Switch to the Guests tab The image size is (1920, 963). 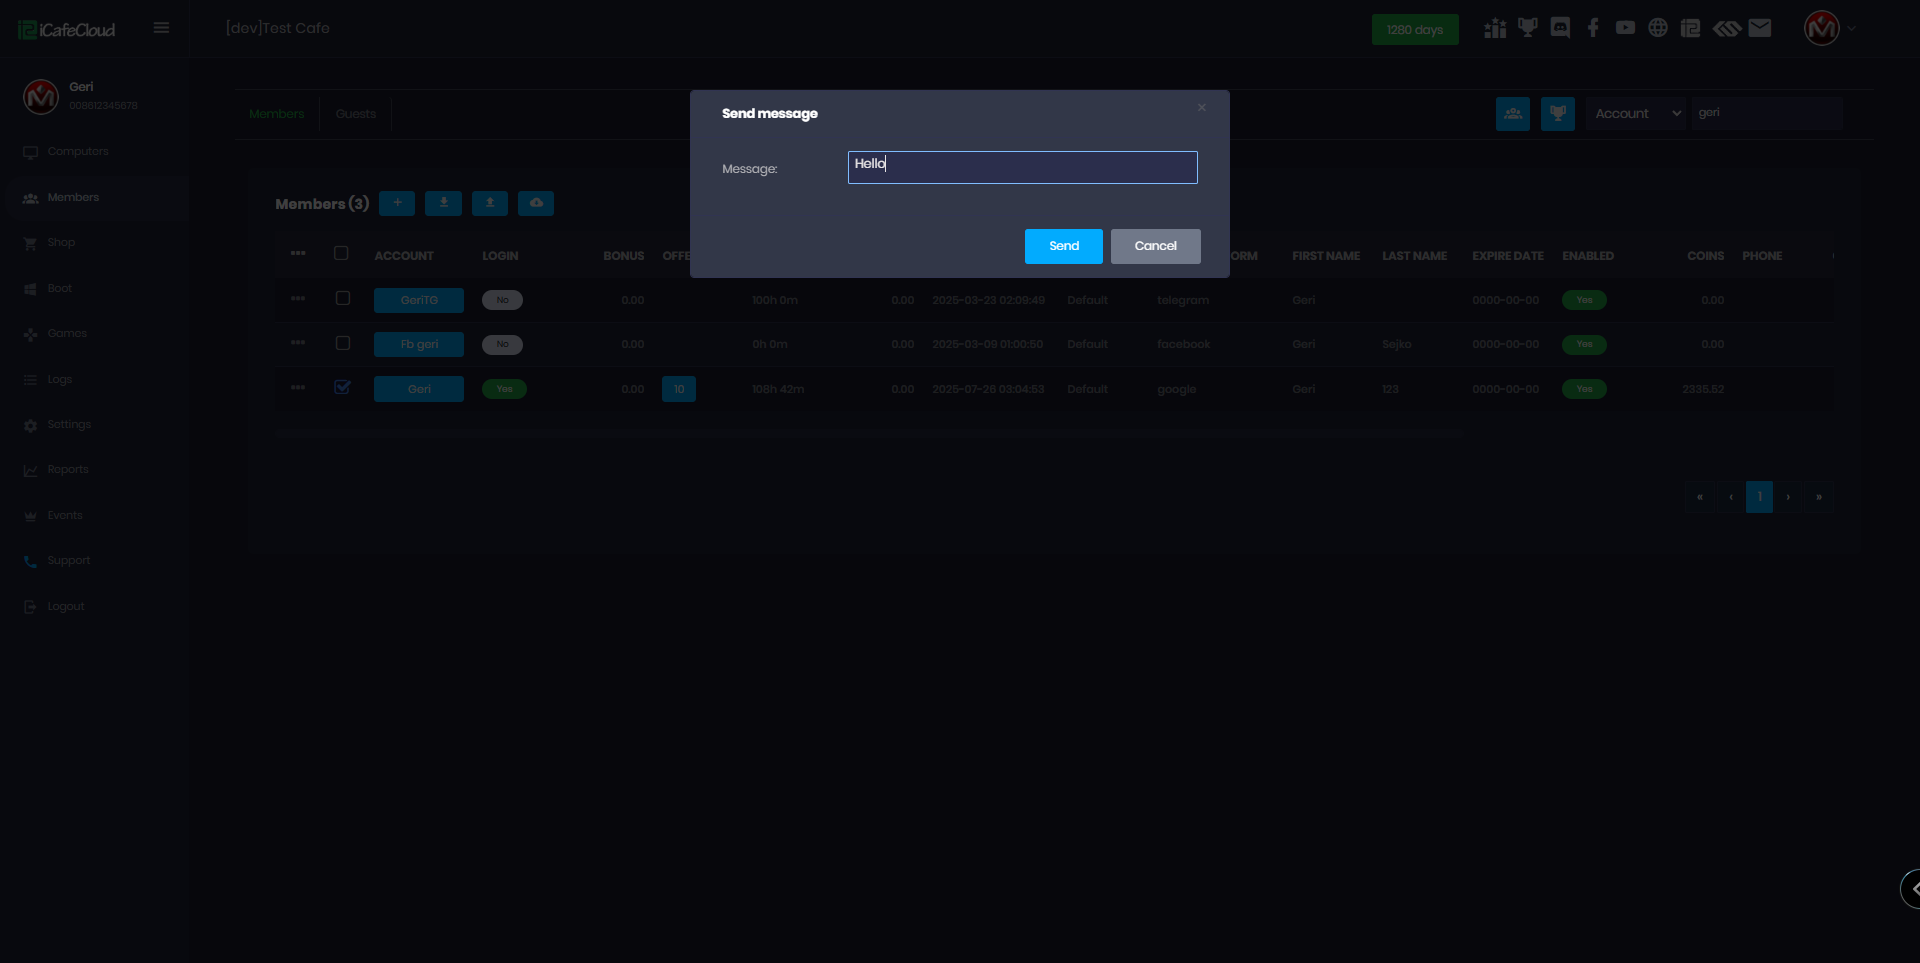click(355, 114)
